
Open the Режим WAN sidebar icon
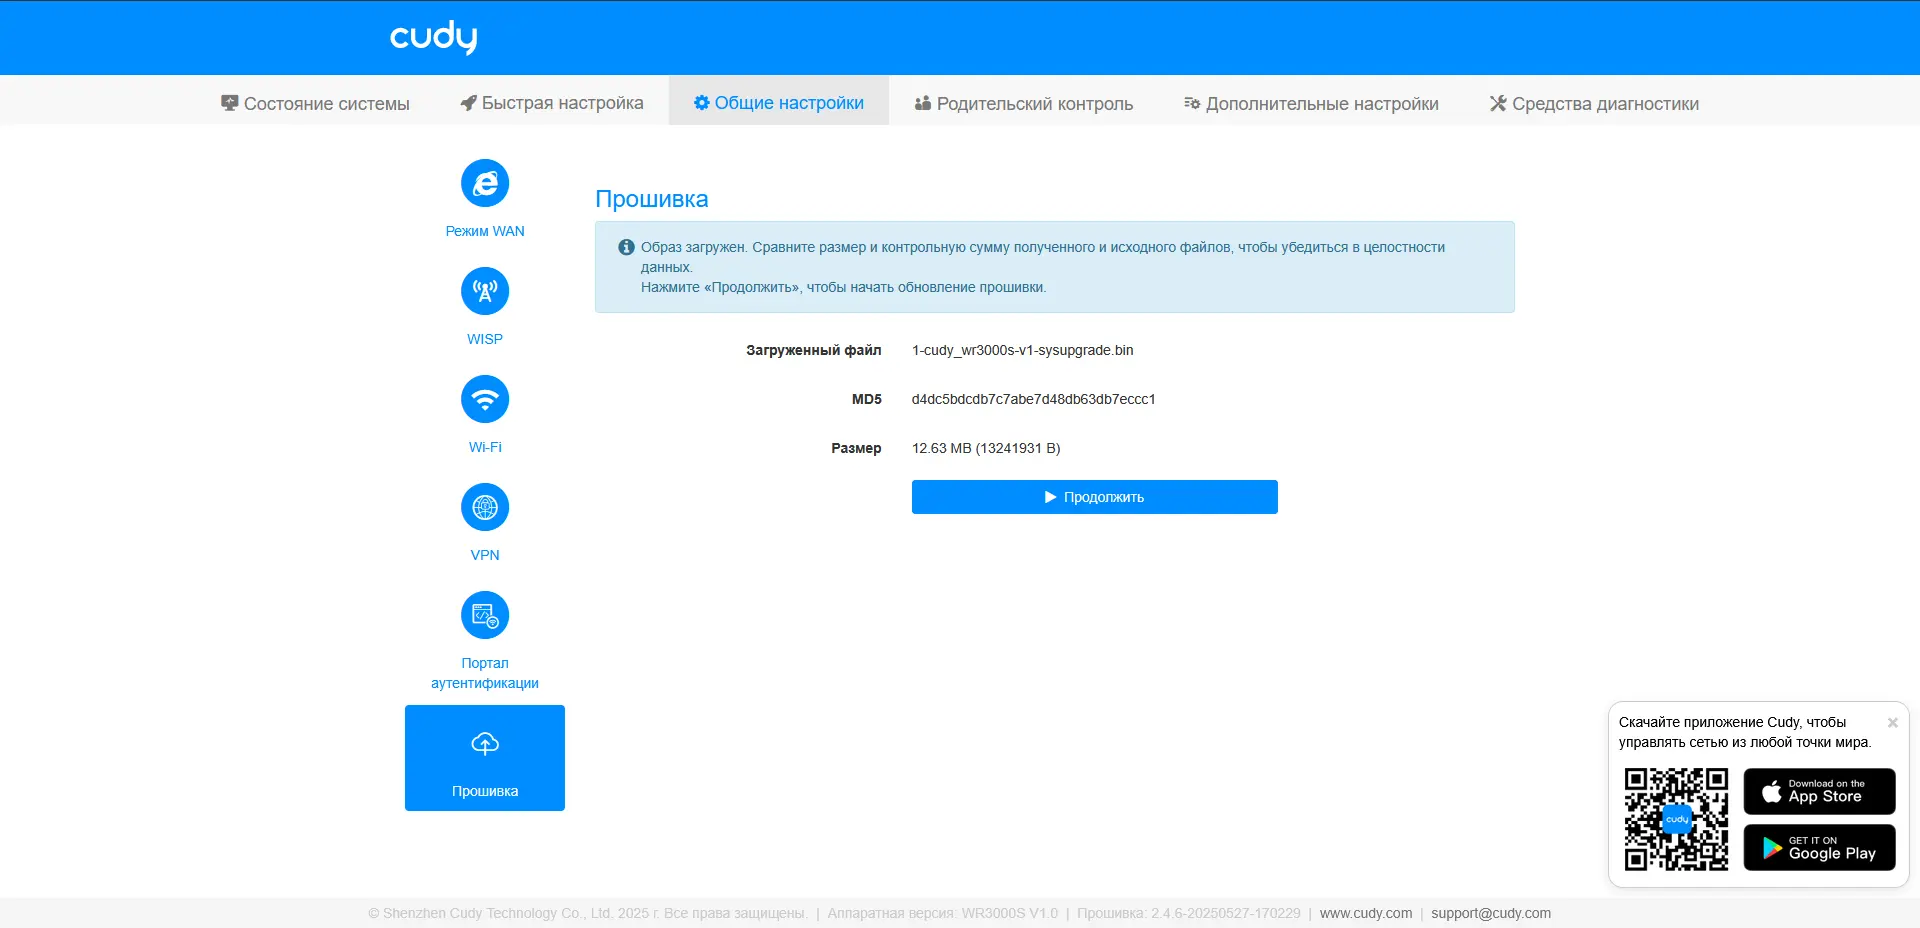(x=485, y=184)
